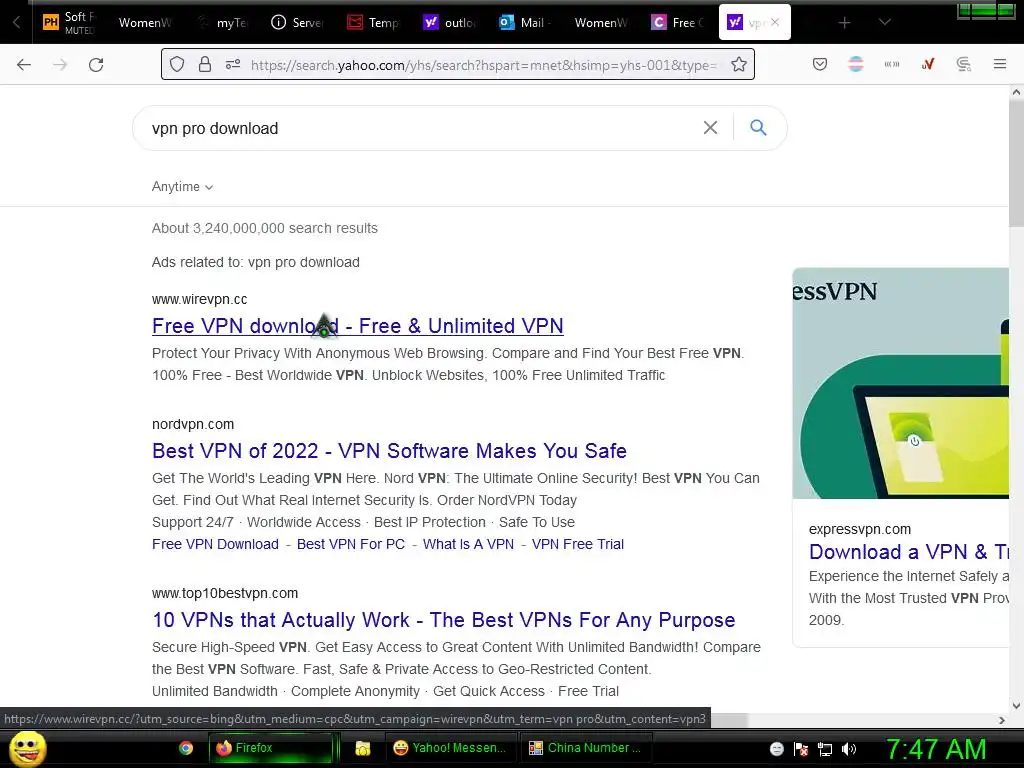Open the Temp mail tab
The image size is (1024, 768).
coord(374,22)
